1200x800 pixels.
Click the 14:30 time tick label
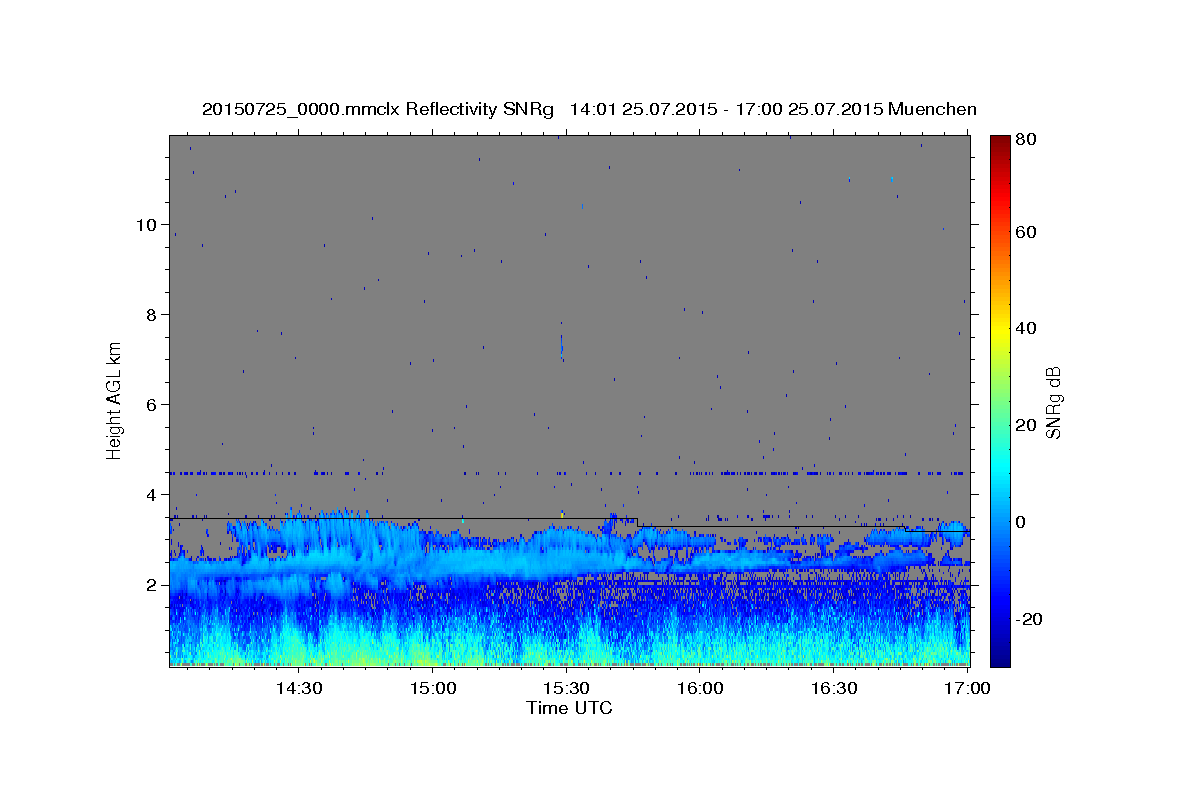(298, 689)
